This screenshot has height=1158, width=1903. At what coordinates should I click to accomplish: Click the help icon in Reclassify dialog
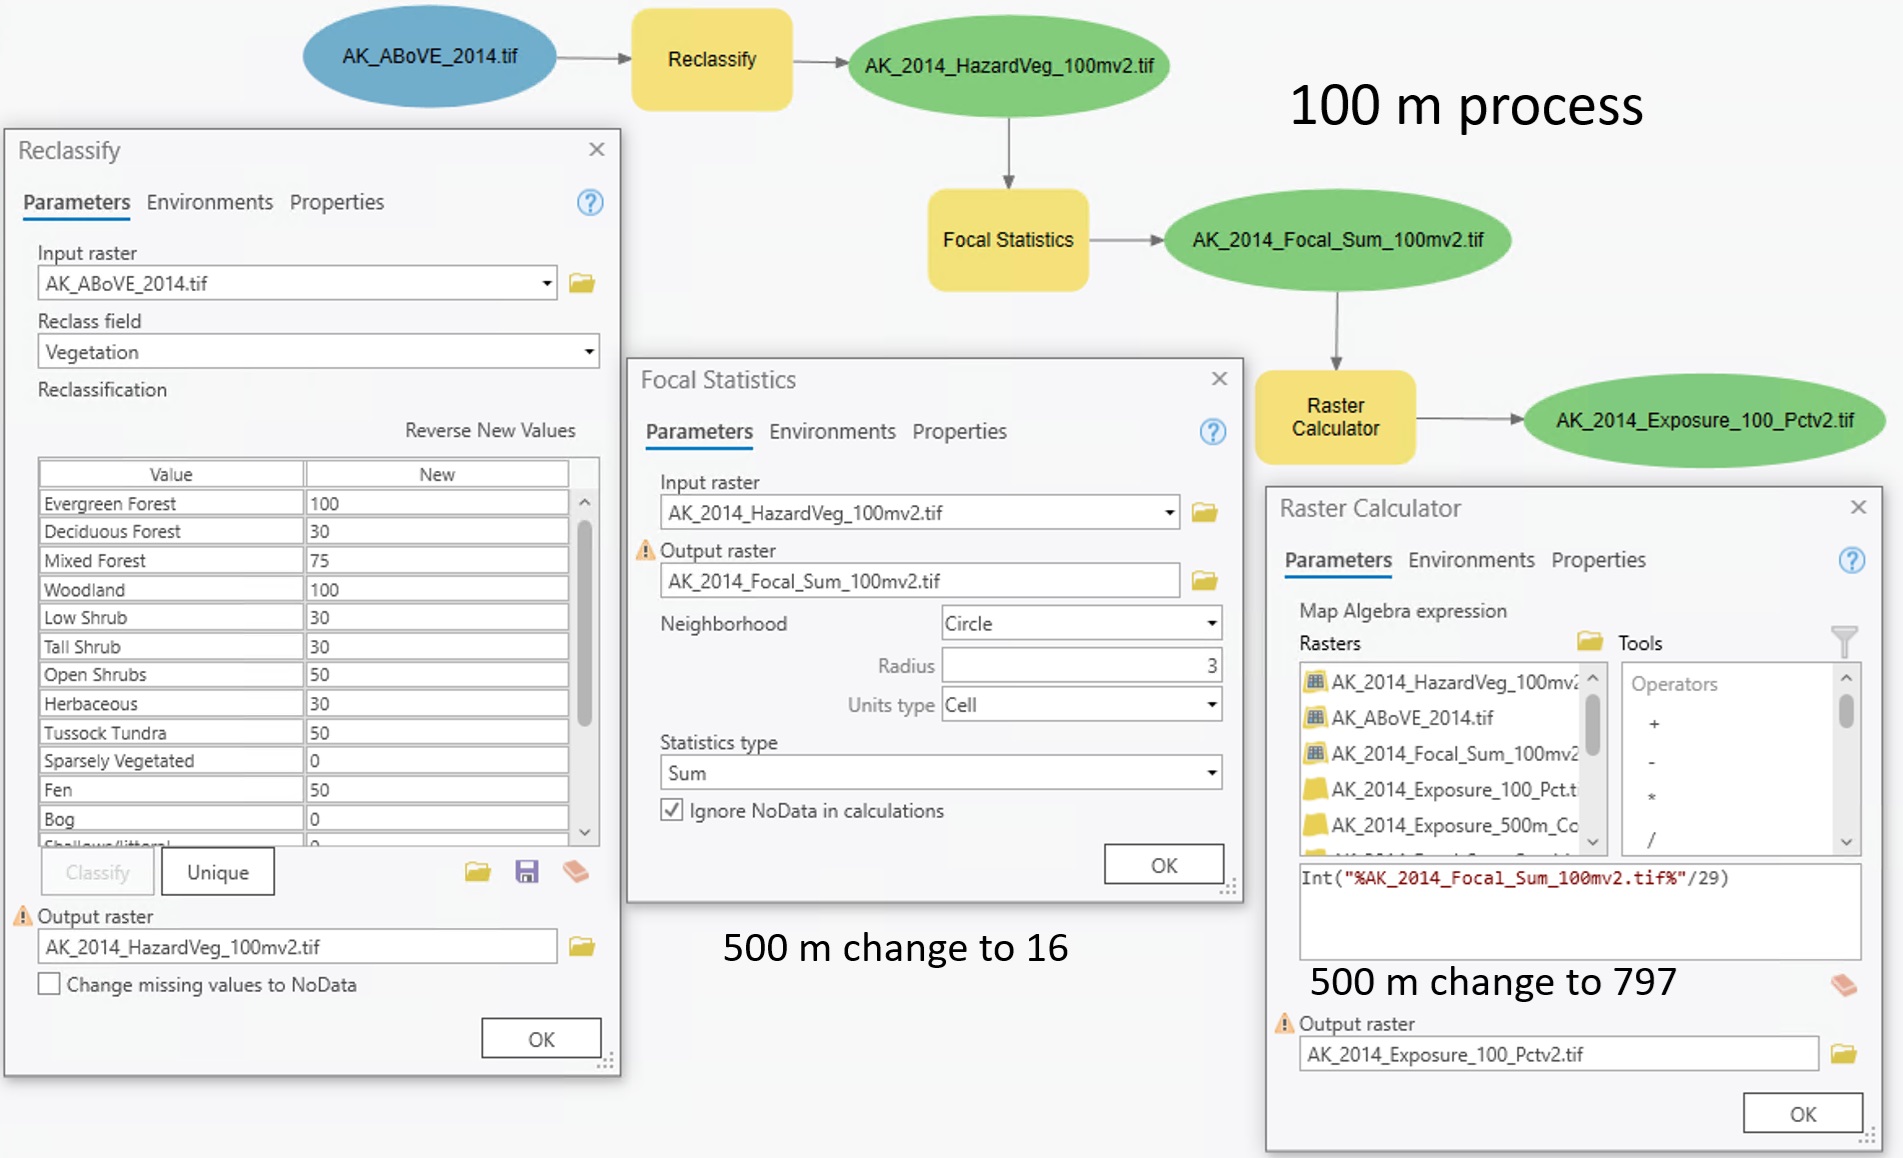[x=590, y=203]
